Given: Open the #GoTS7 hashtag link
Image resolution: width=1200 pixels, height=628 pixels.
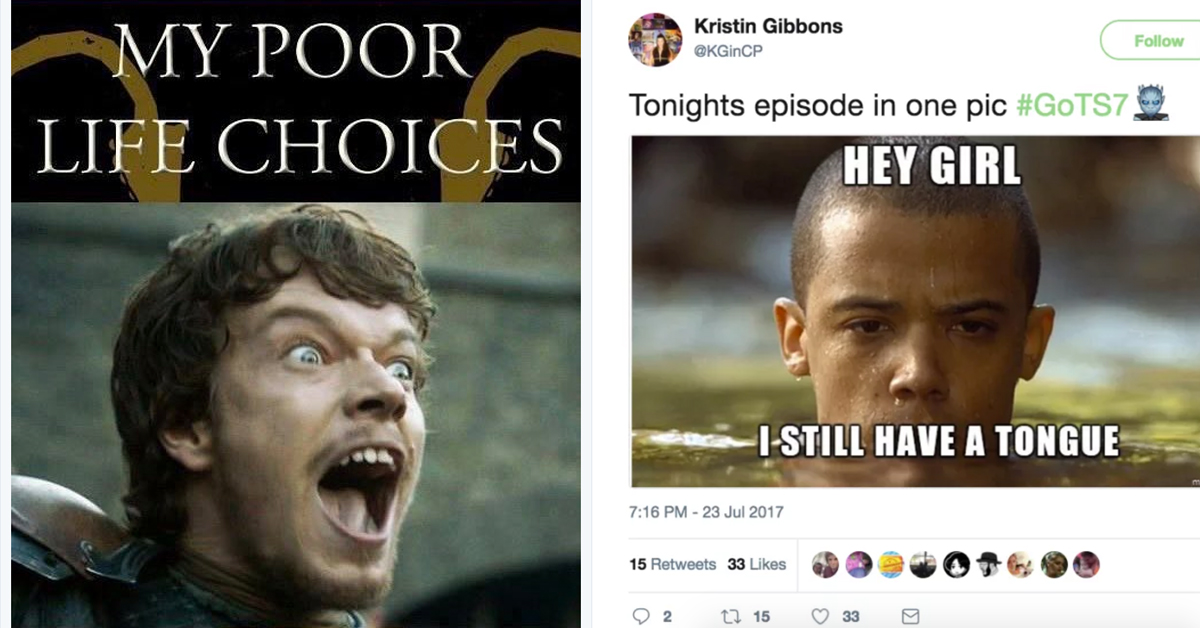Looking at the screenshot, I should point(1071,106).
